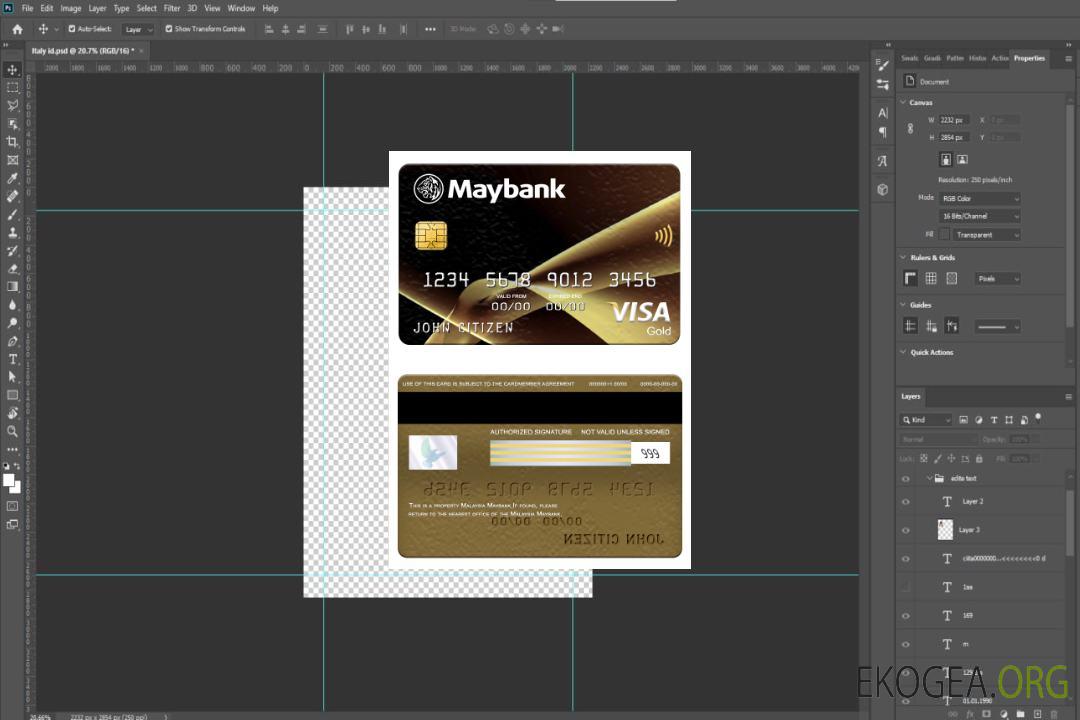The height and width of the screenshot is (720, 1080).
Task: Click the canvas Fill color swatch
Action: (944, 235)
